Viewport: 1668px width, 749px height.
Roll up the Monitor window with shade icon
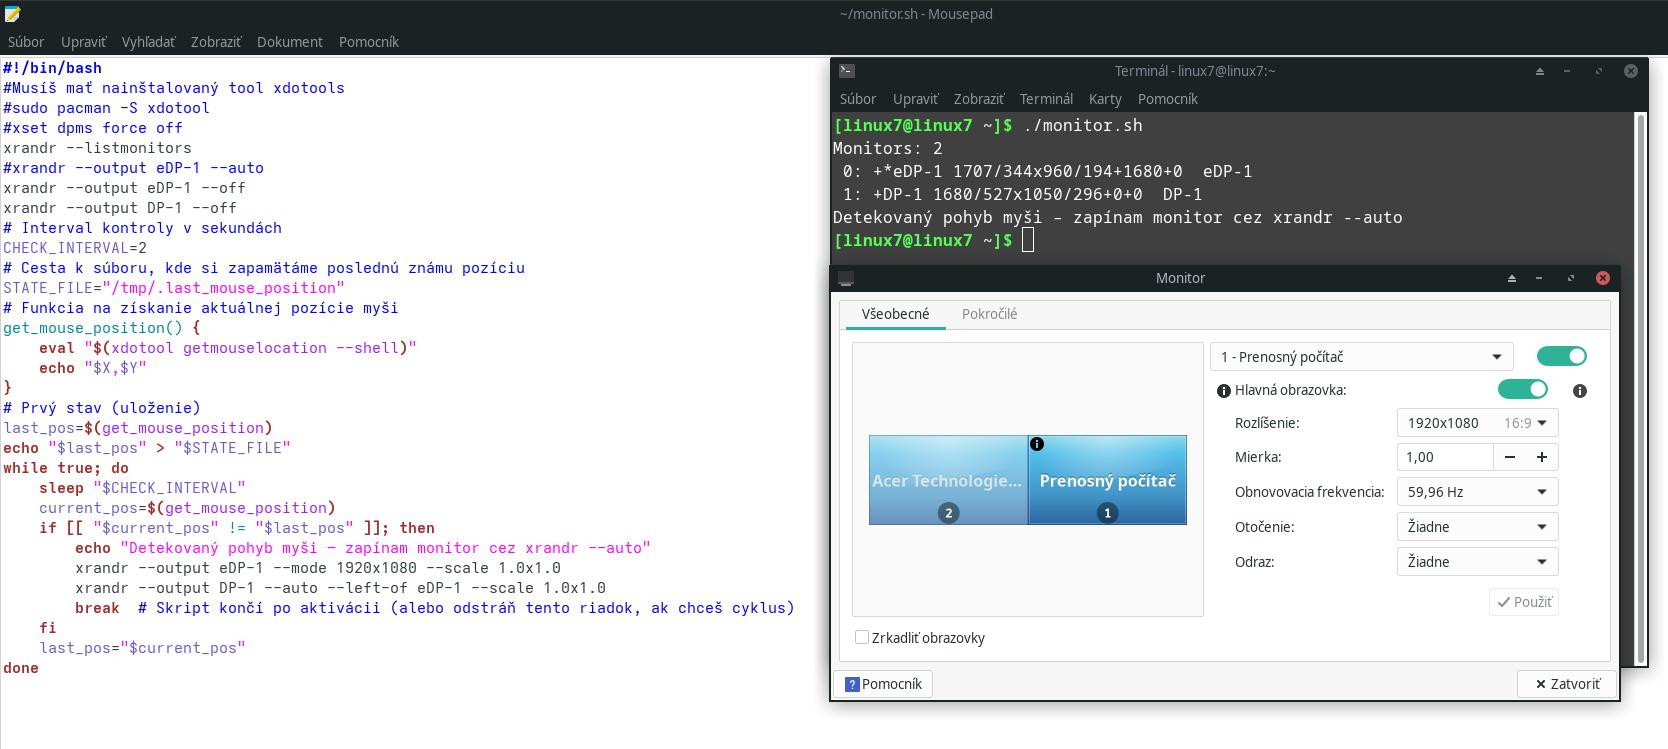coord(1512,278)
